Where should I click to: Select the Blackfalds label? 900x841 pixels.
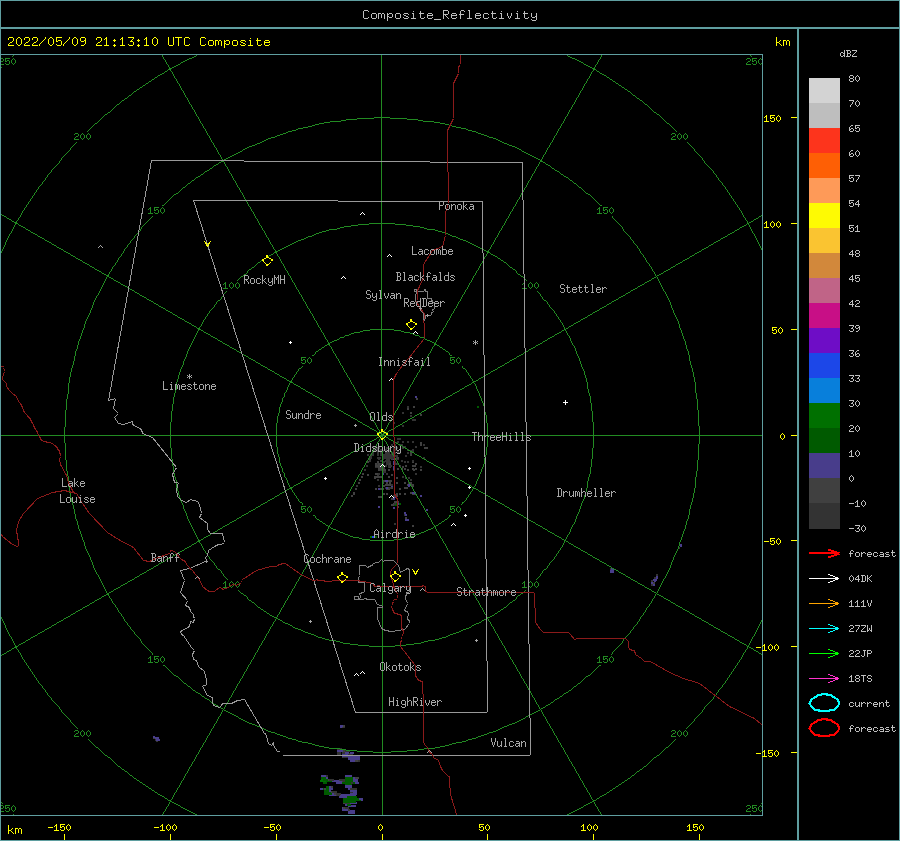point(425,277)
